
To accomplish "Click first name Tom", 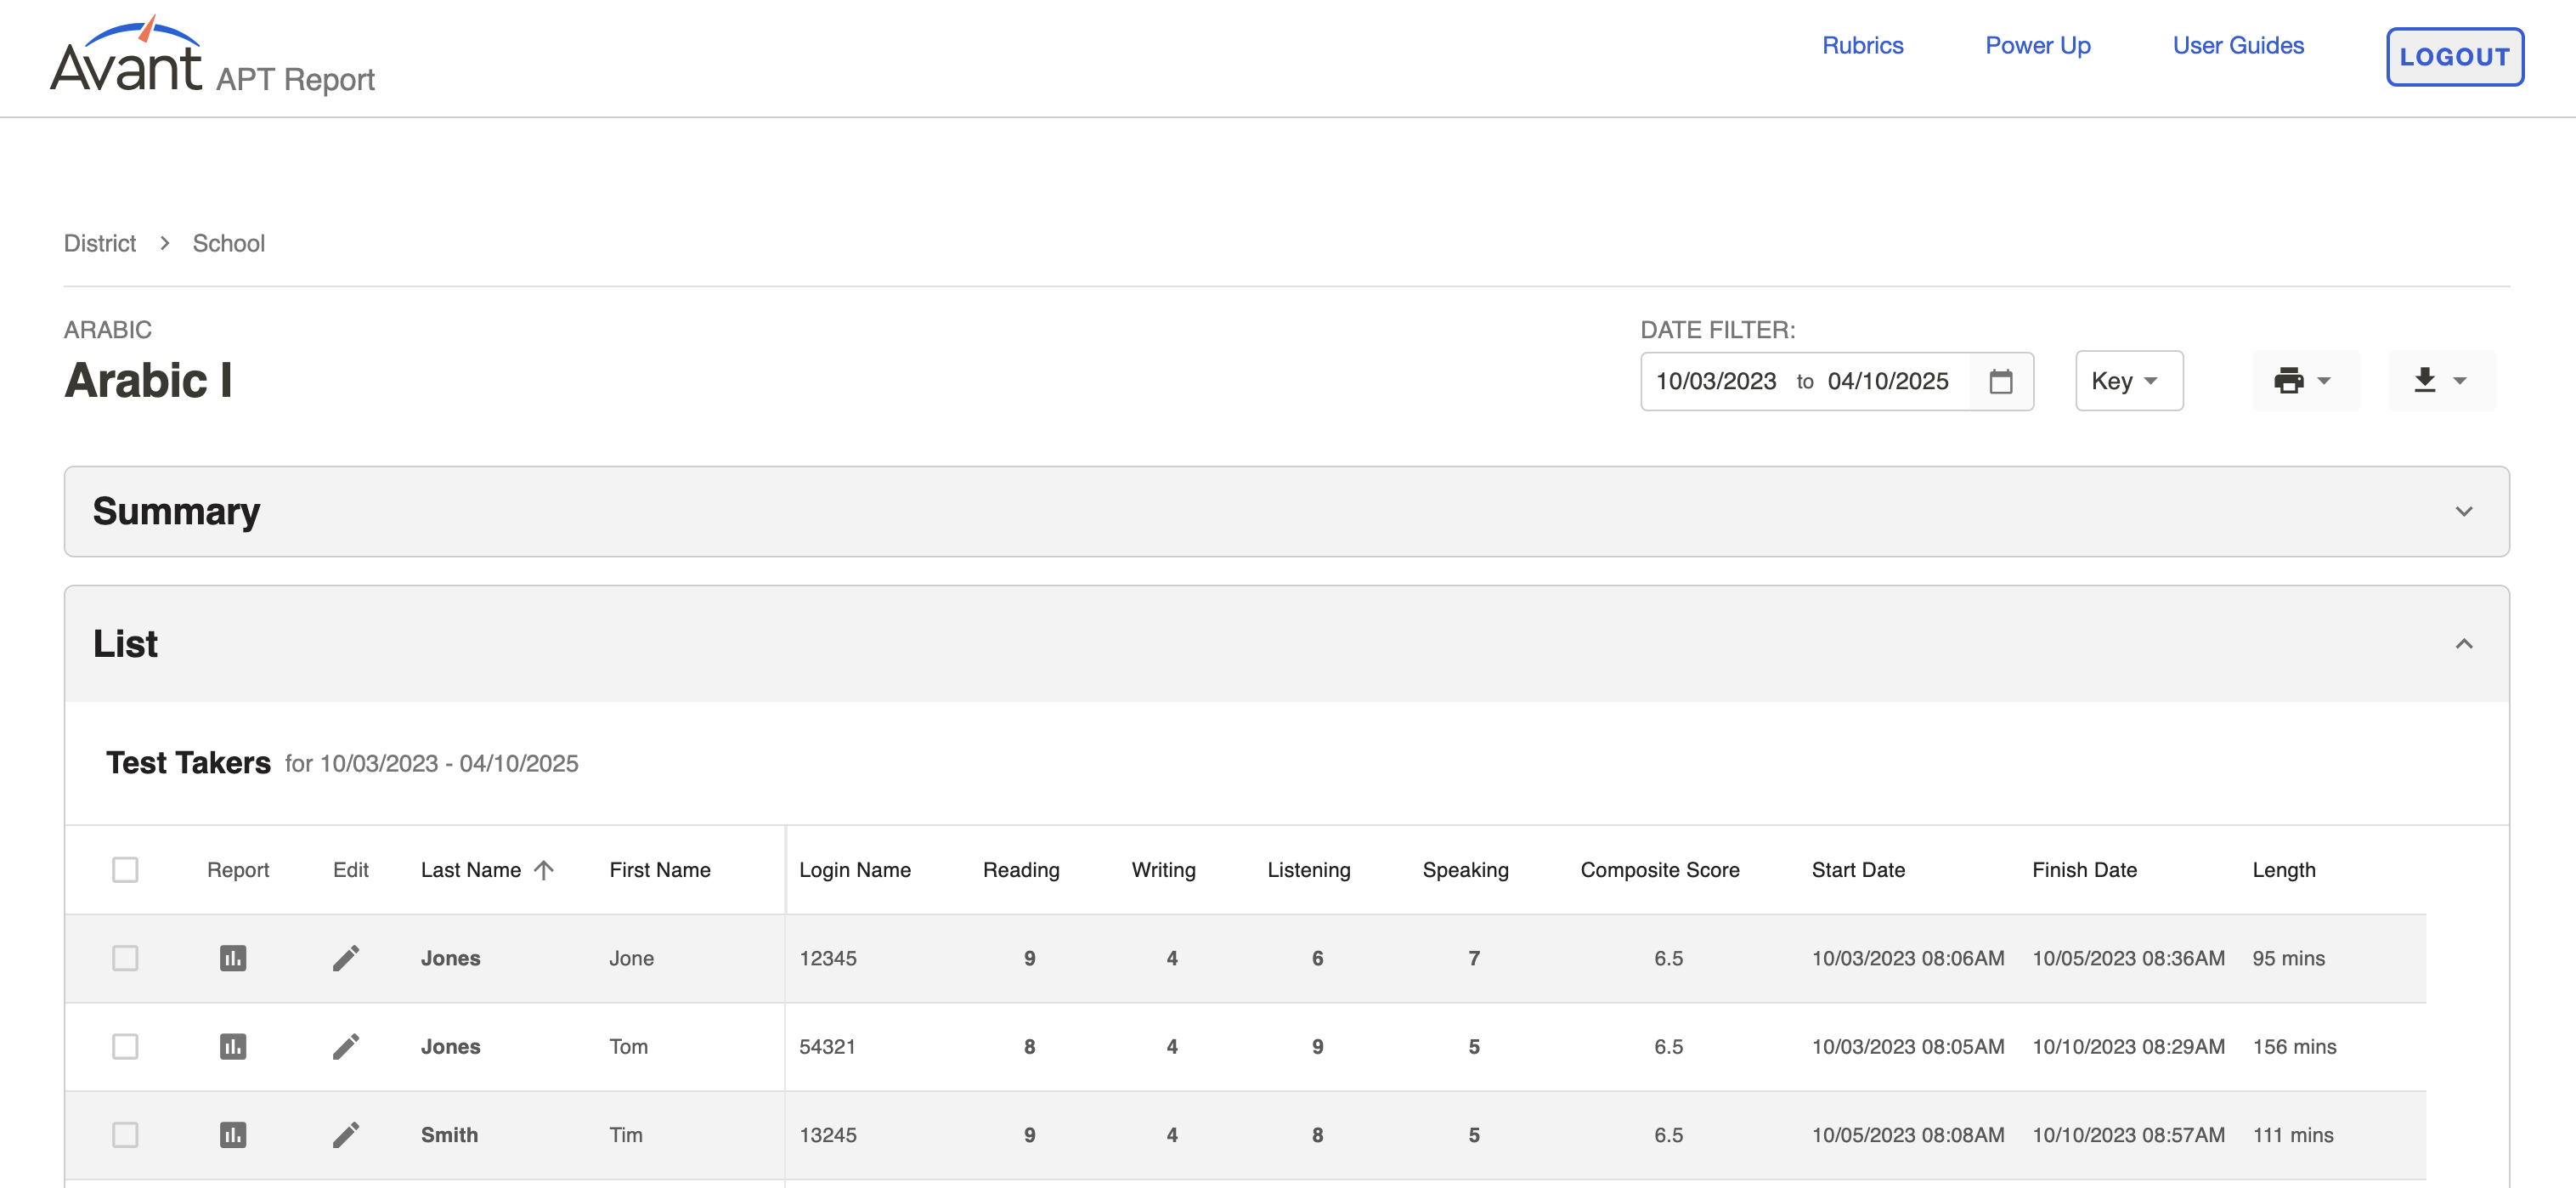I will point(628,1046).
